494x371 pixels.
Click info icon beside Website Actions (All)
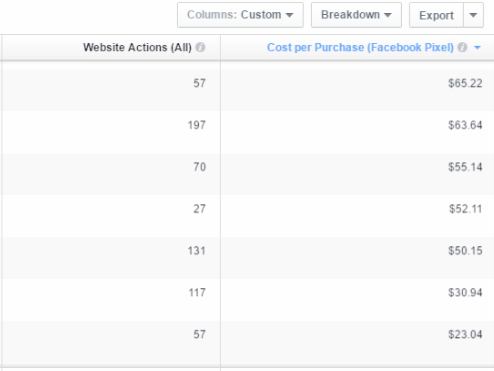200,47
